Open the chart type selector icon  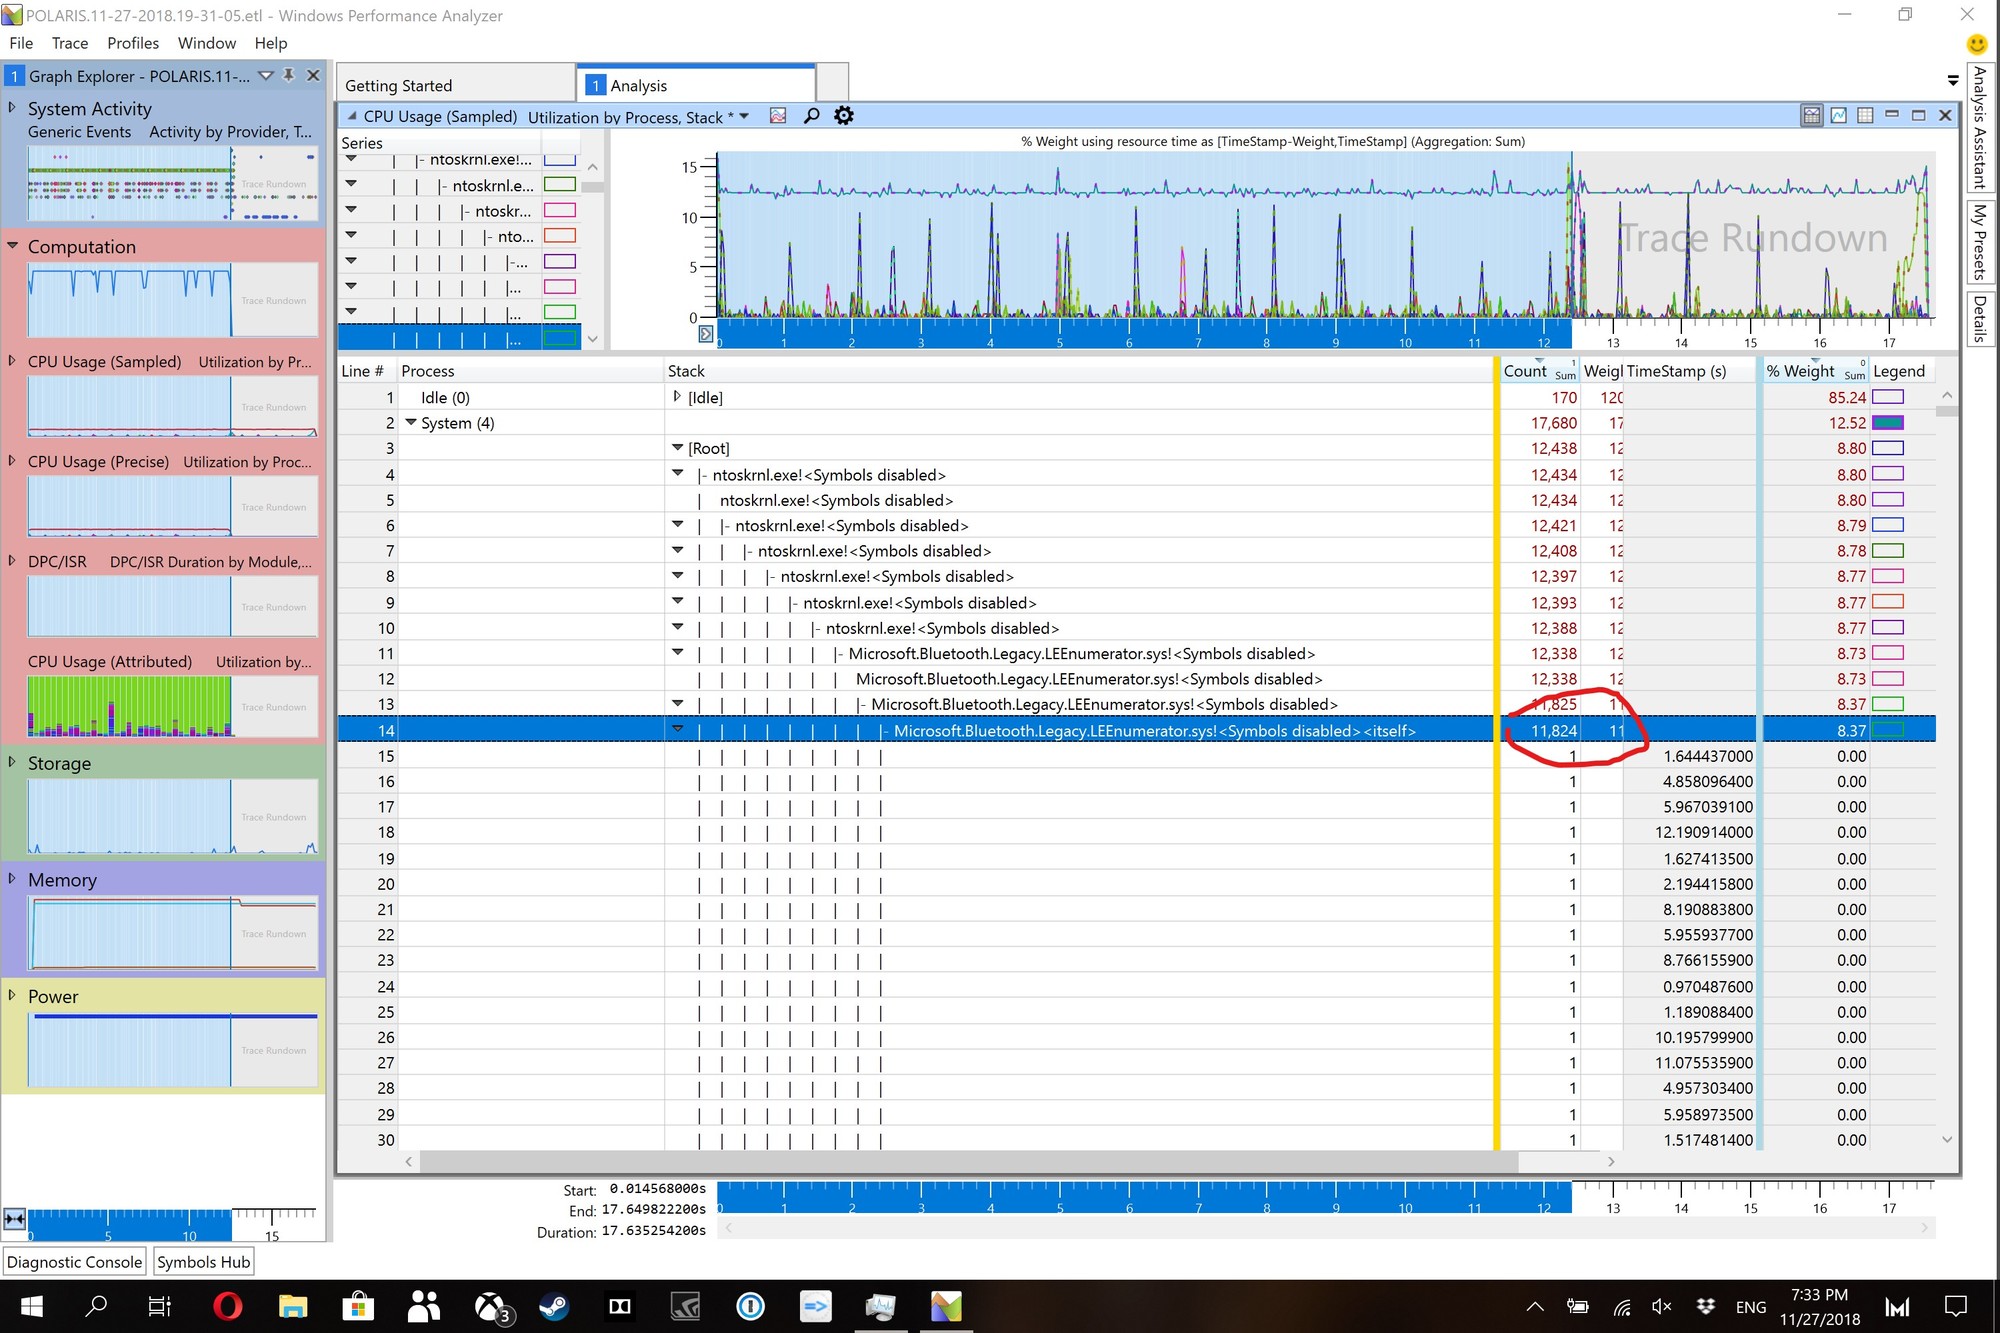click(x=778, y=116)
